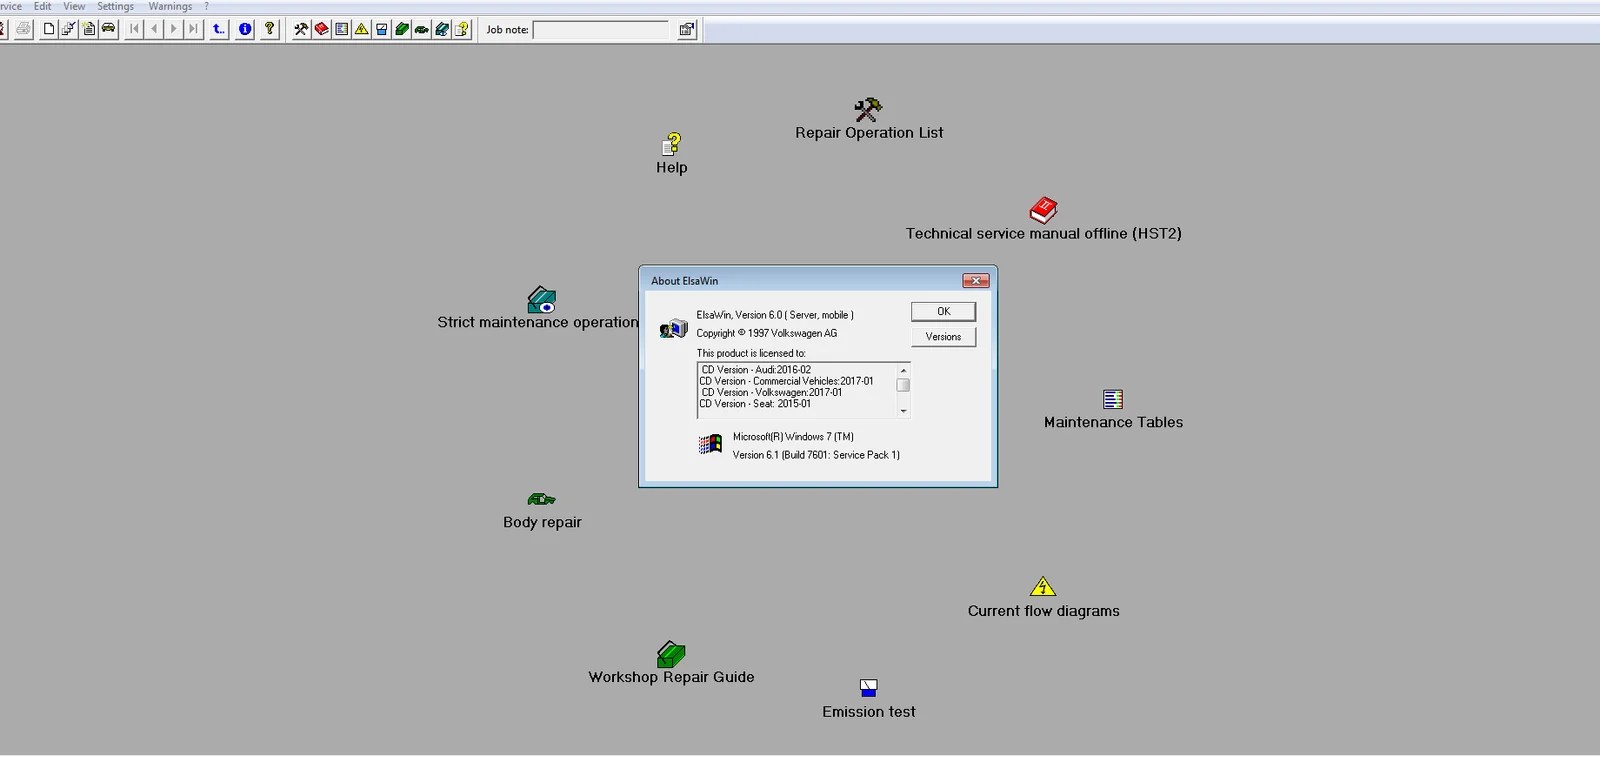This screenshot has height=757, width=1600.
Task: Click OK in About ElsaWin dialog
Action: [943, 312]
